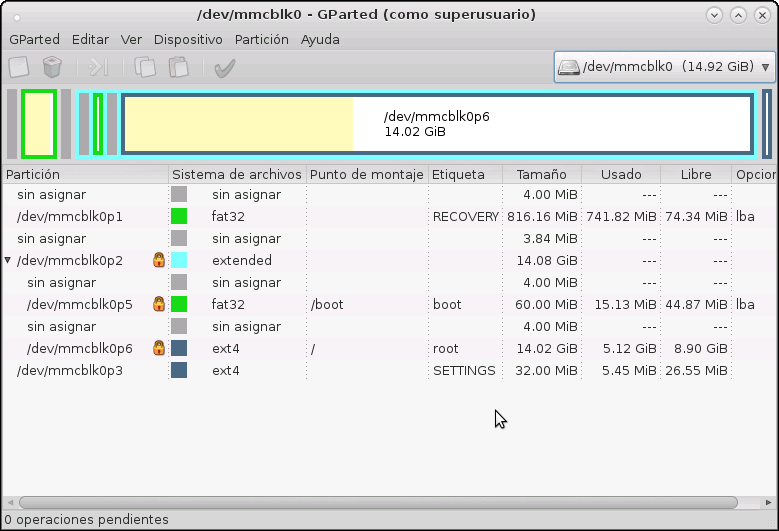779x531 pixels.
Task: Click the Paste partition toolbar icon
Action: coord(178,67)
